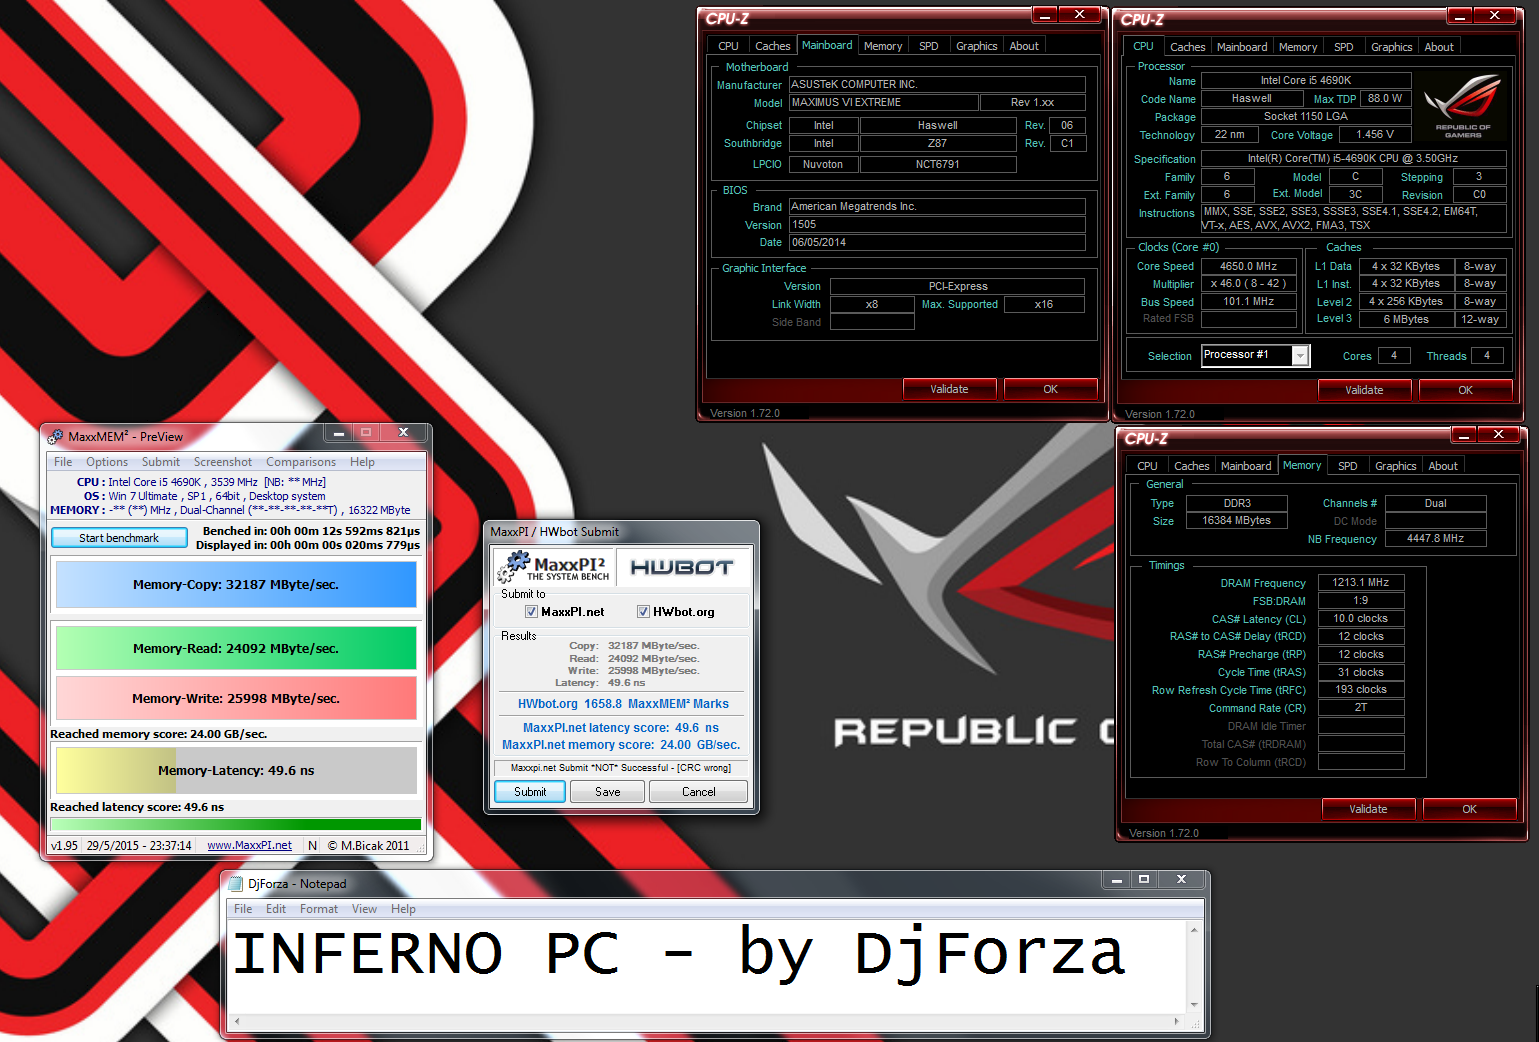This screenshot has width=1539, height=1042.
Task: Switch to Caches tab in CPU-Z Mainboard window
Action: (x=772, y=46)
